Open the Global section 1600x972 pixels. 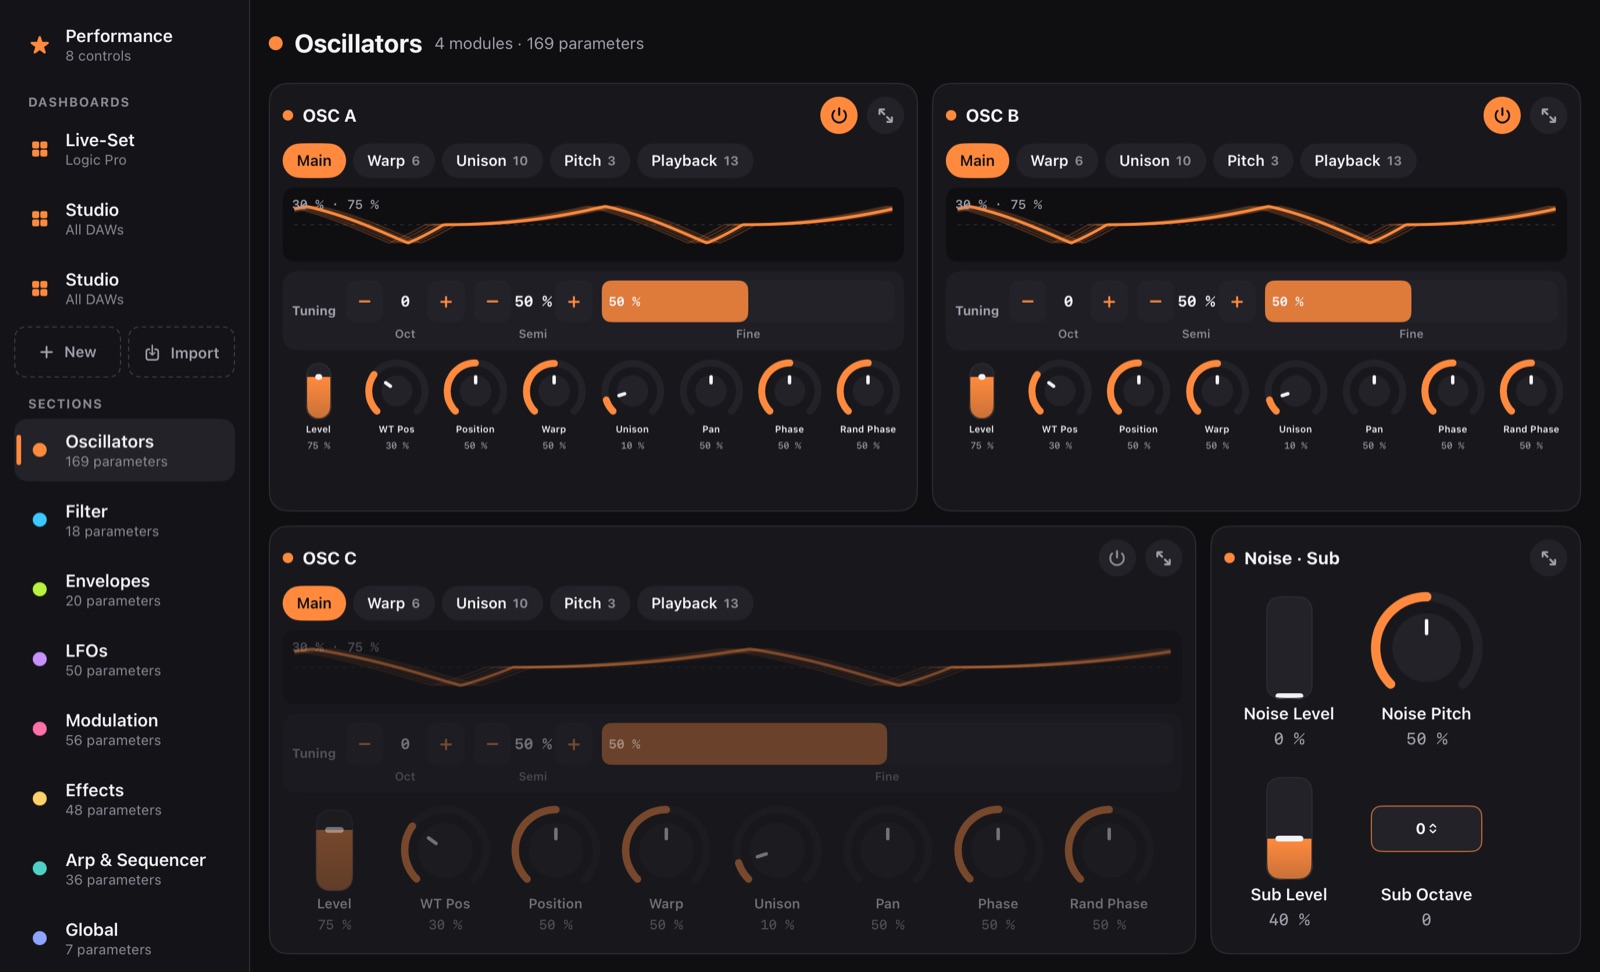125,939
